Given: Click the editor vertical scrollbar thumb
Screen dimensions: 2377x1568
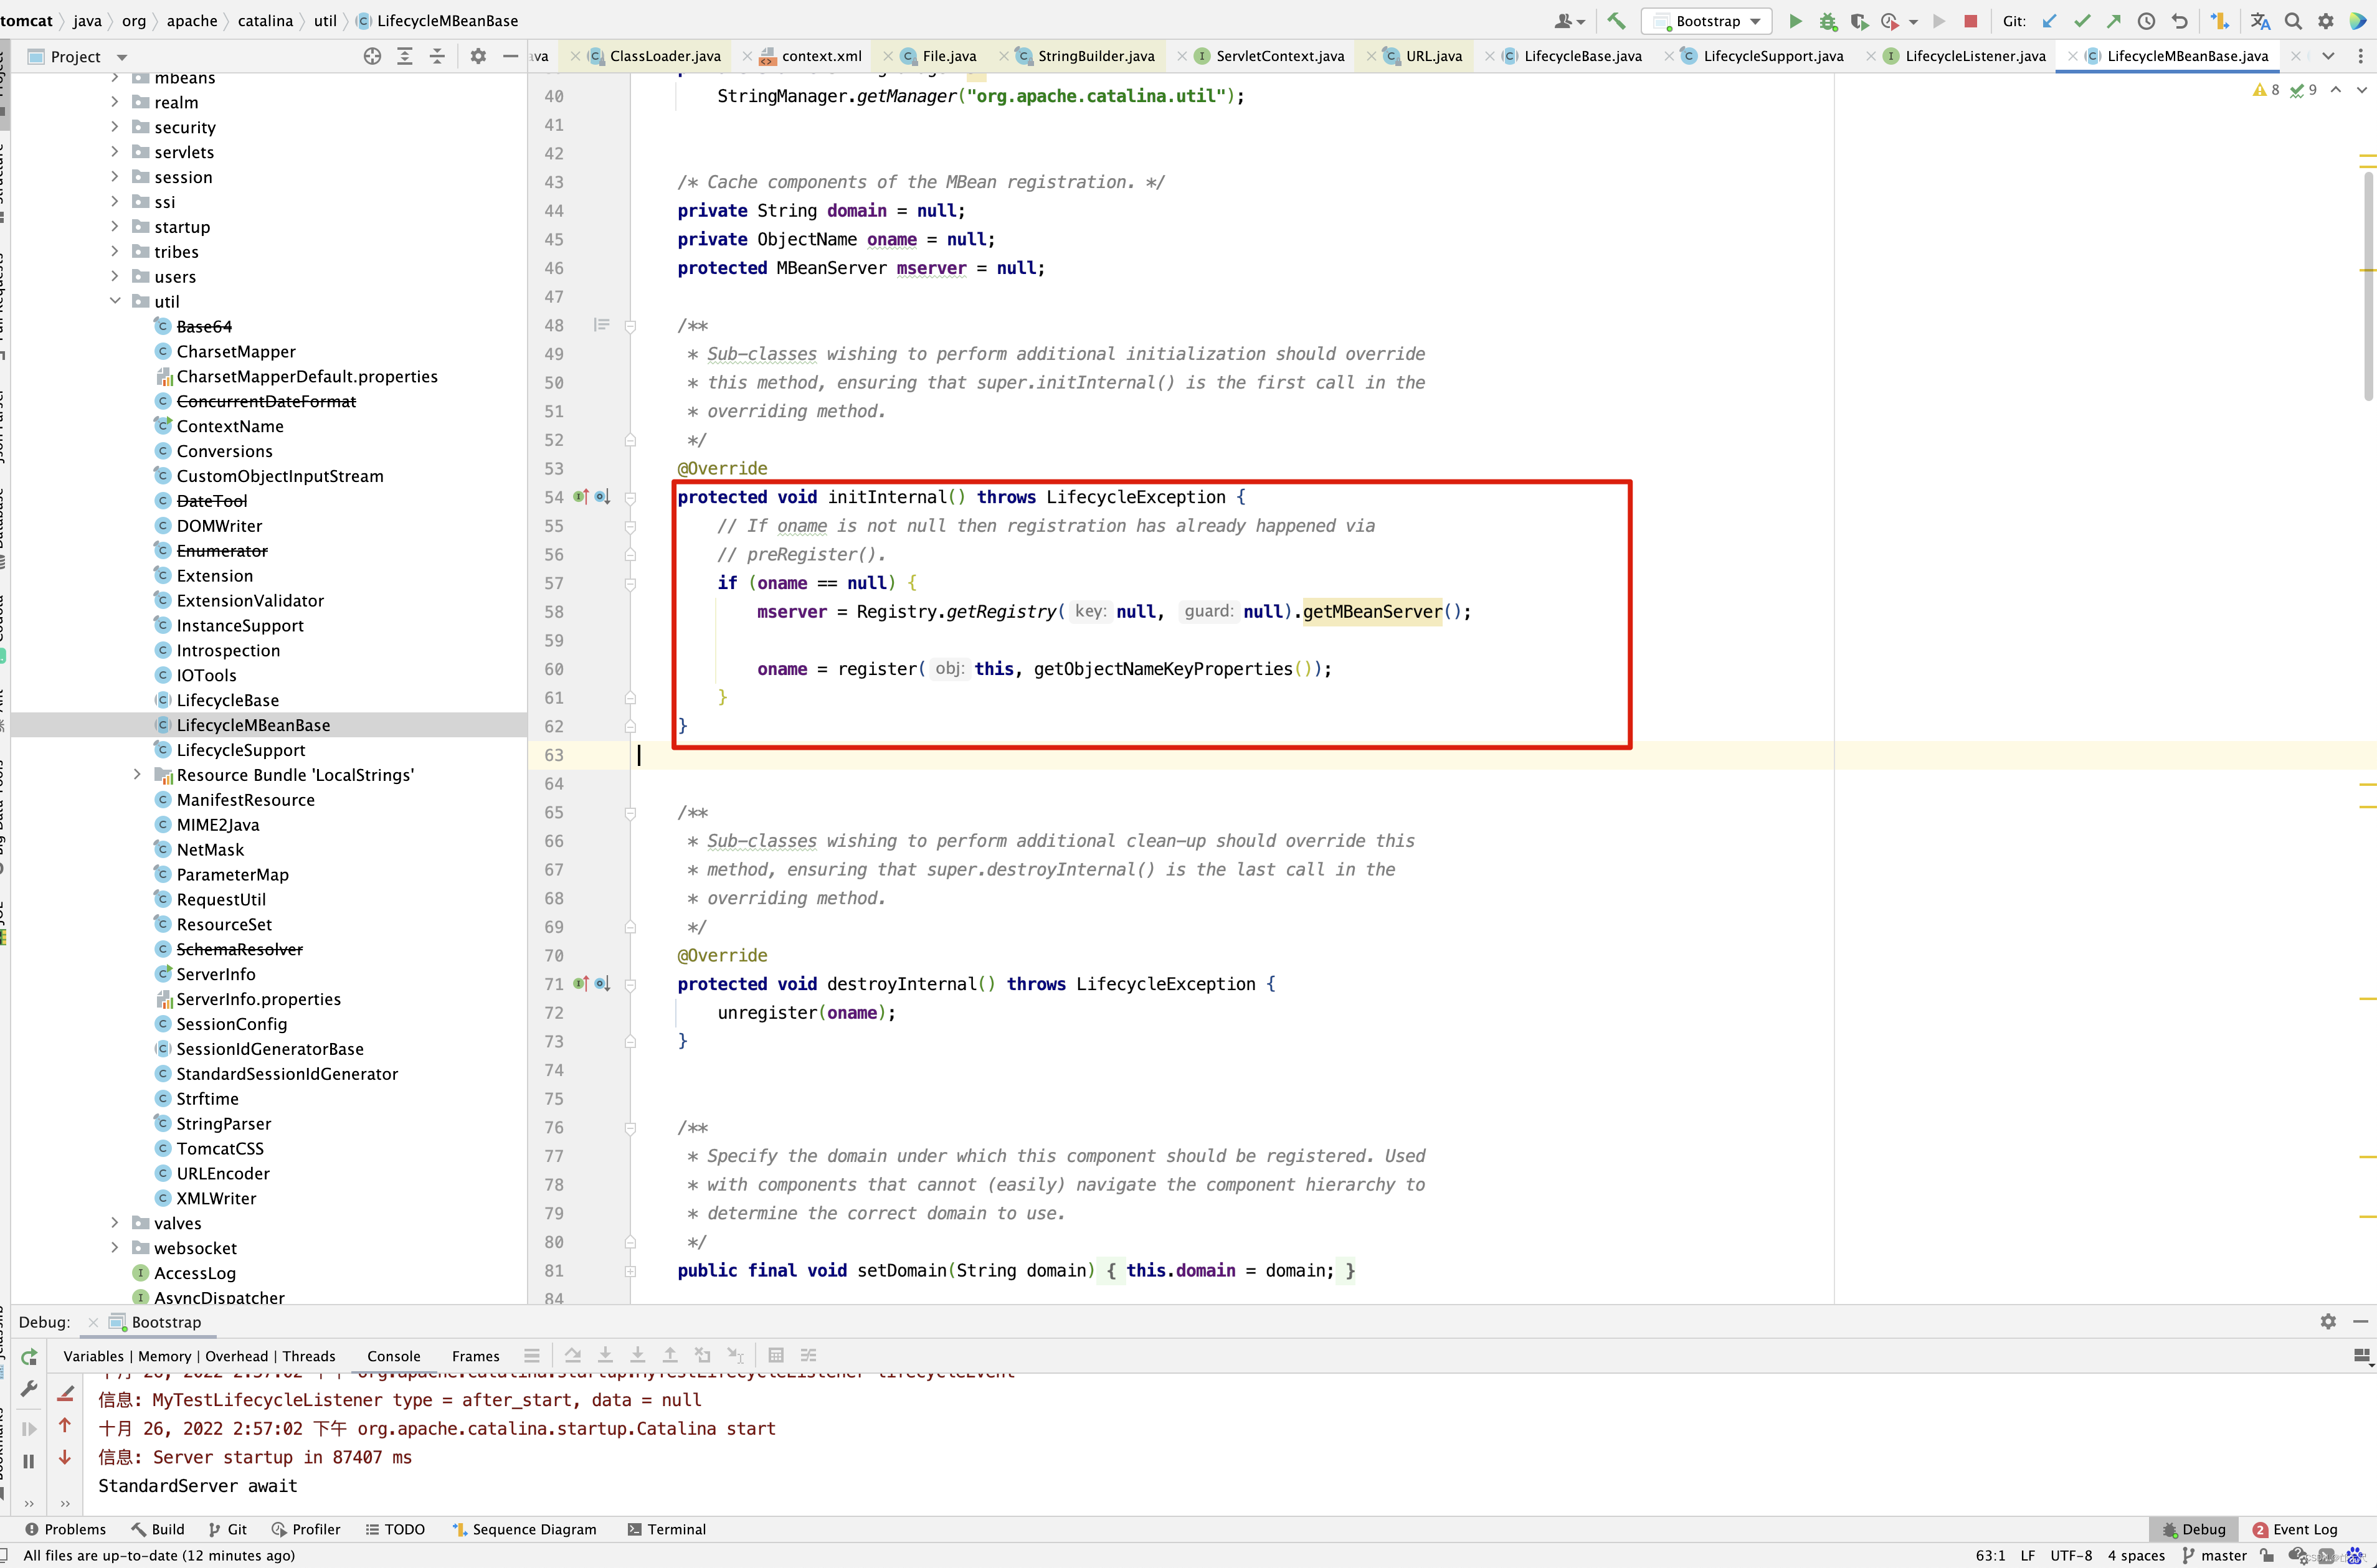Looking at the screenshot, I should [2368, 285].
